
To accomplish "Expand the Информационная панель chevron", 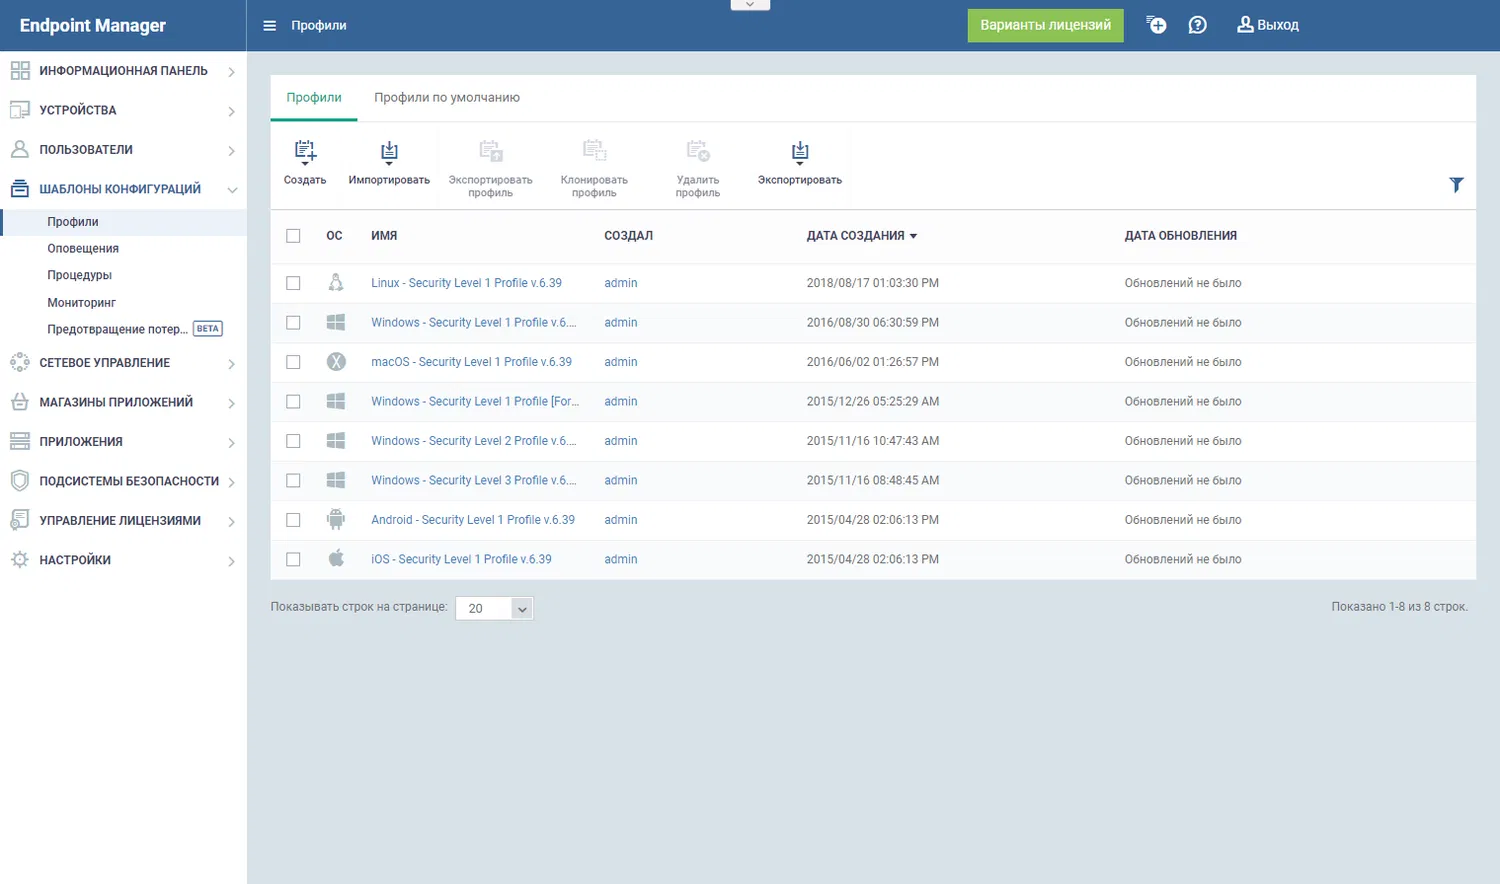I will tap(231, 72).
